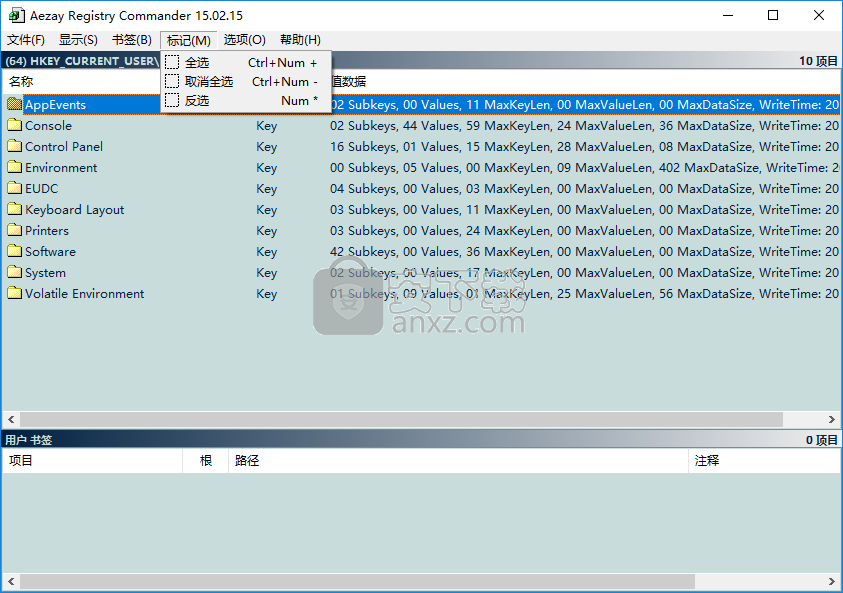This screenshot has width=843, height=593.
Task: Close the 标记(M) menu
Action: point(189,40)
